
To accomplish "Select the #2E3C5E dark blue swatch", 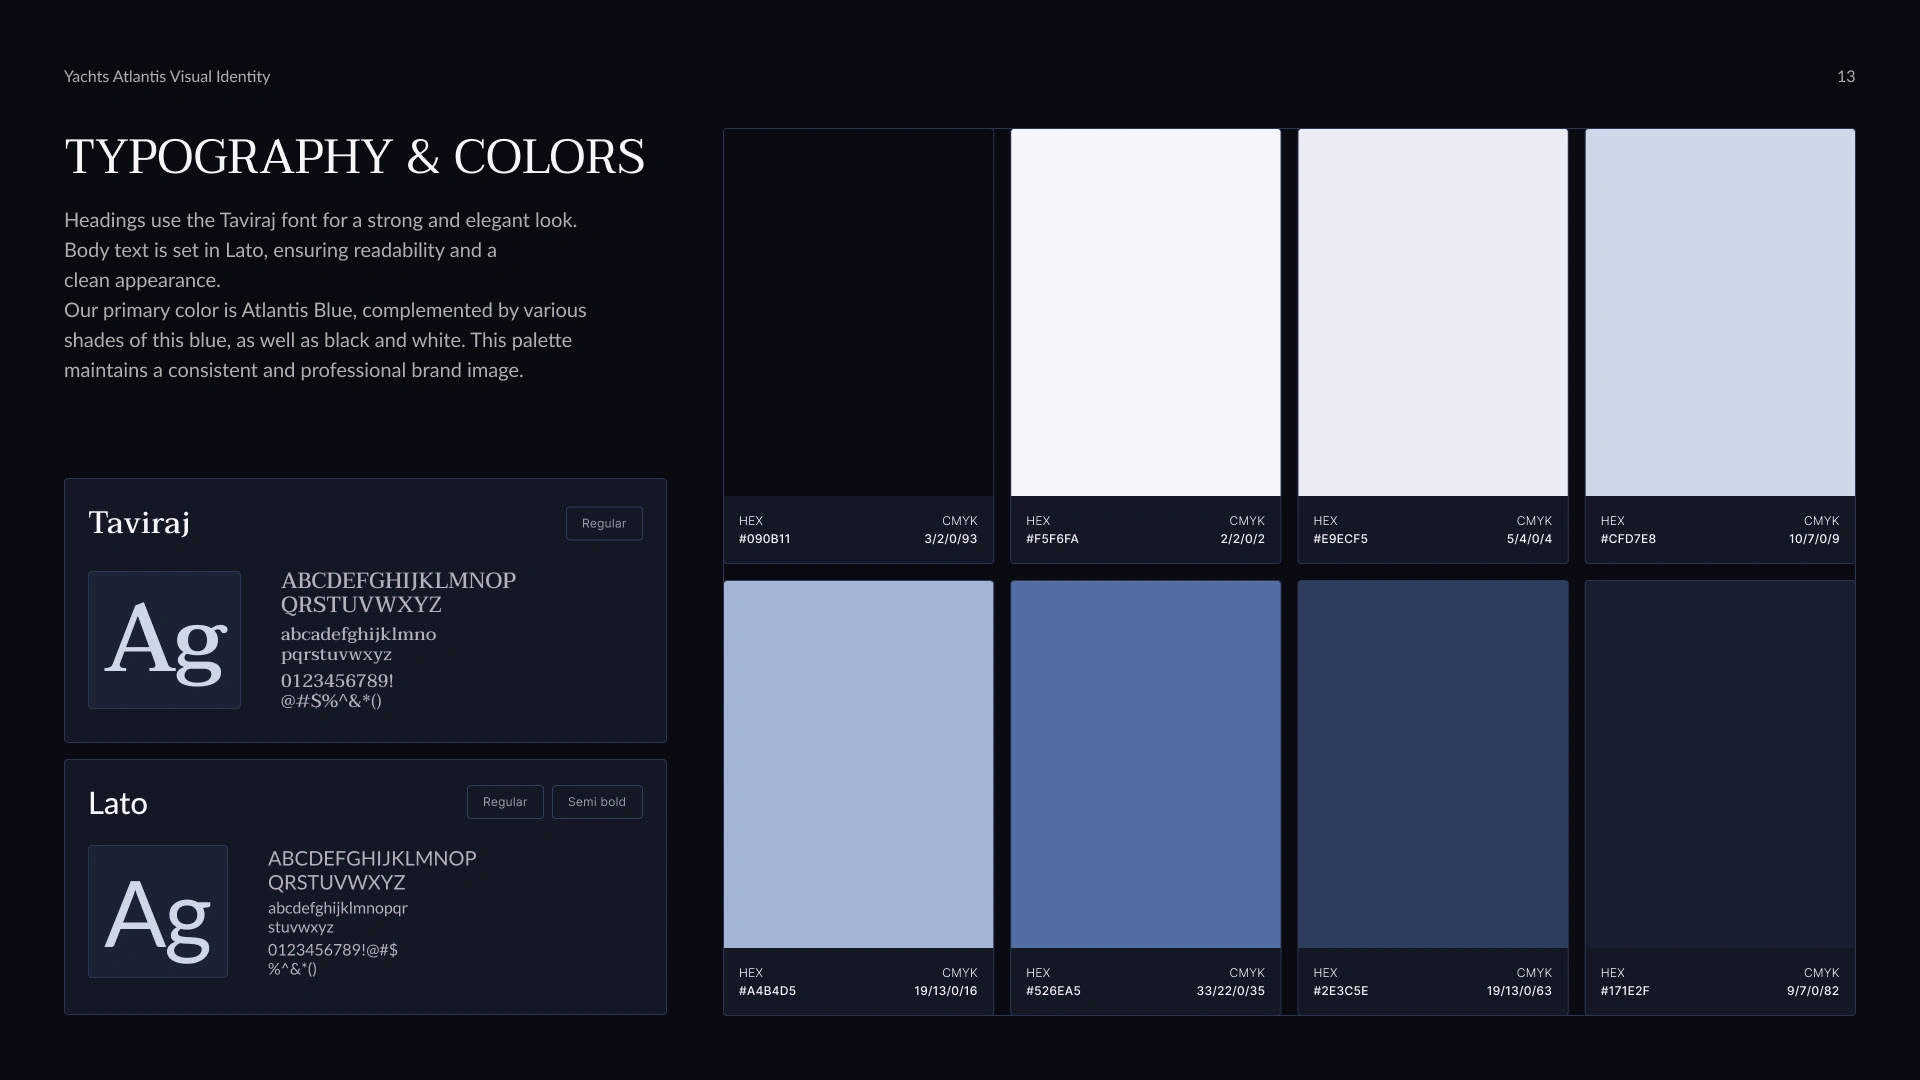I will [1433, 764].
